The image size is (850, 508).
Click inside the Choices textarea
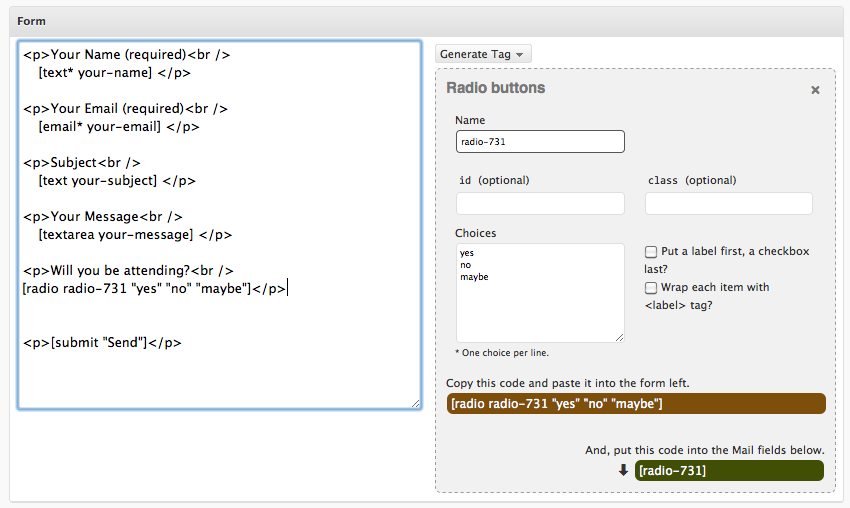(x=540, y=310)
